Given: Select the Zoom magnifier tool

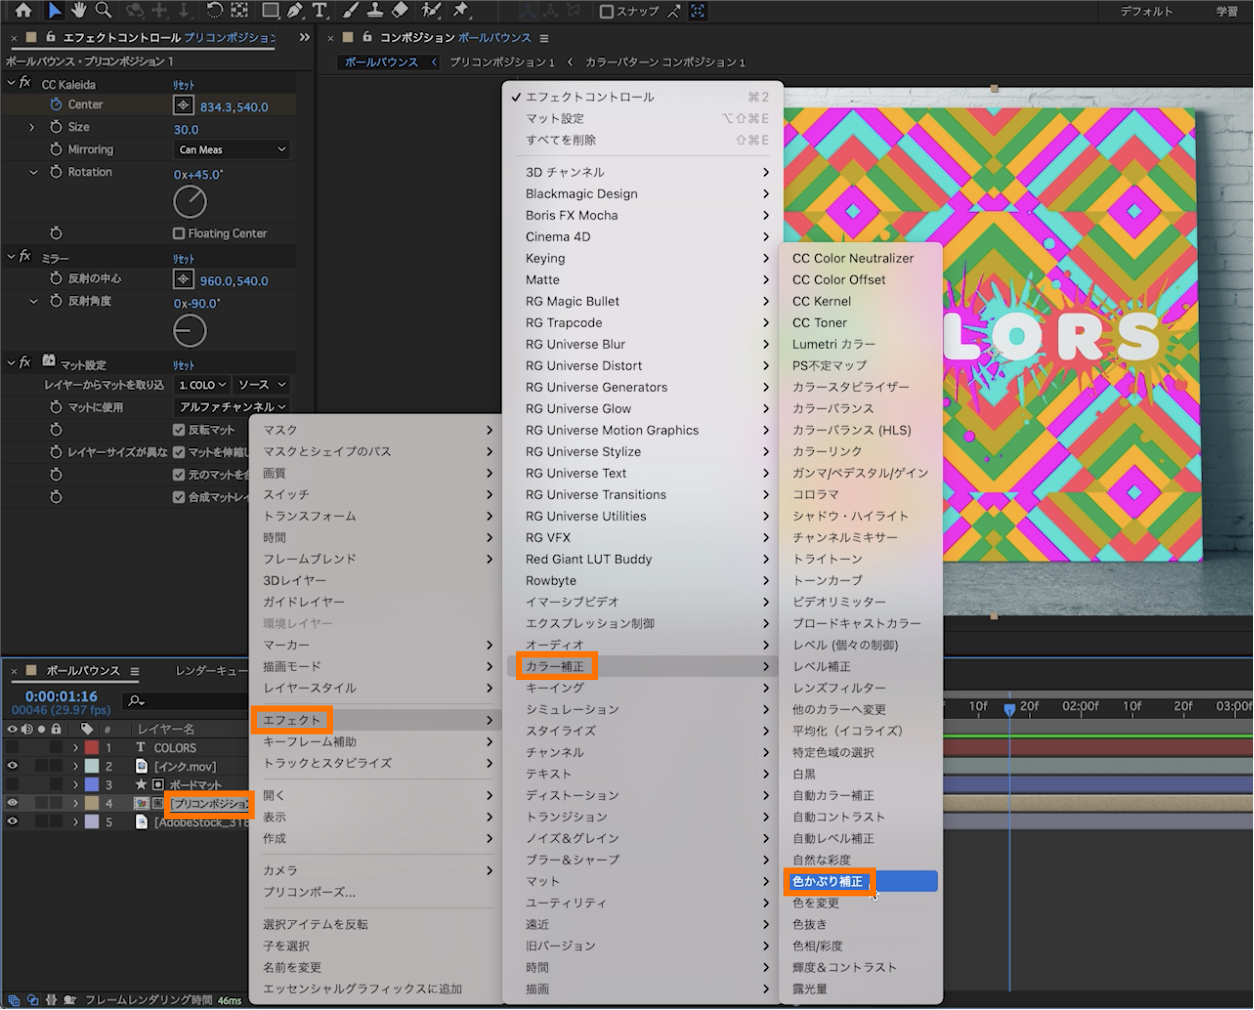Looking at the screenshot, I should [102, 10].
